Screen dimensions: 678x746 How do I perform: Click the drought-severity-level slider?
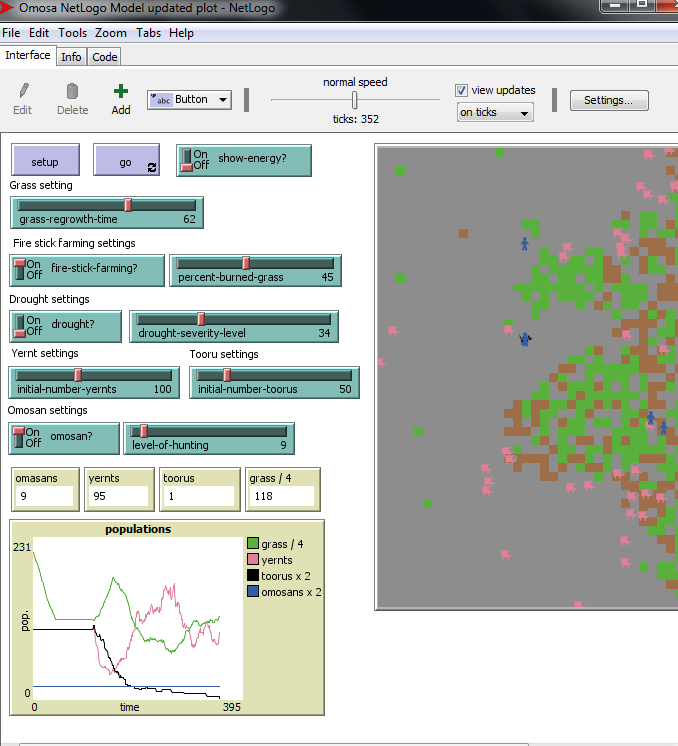(234, 326)
